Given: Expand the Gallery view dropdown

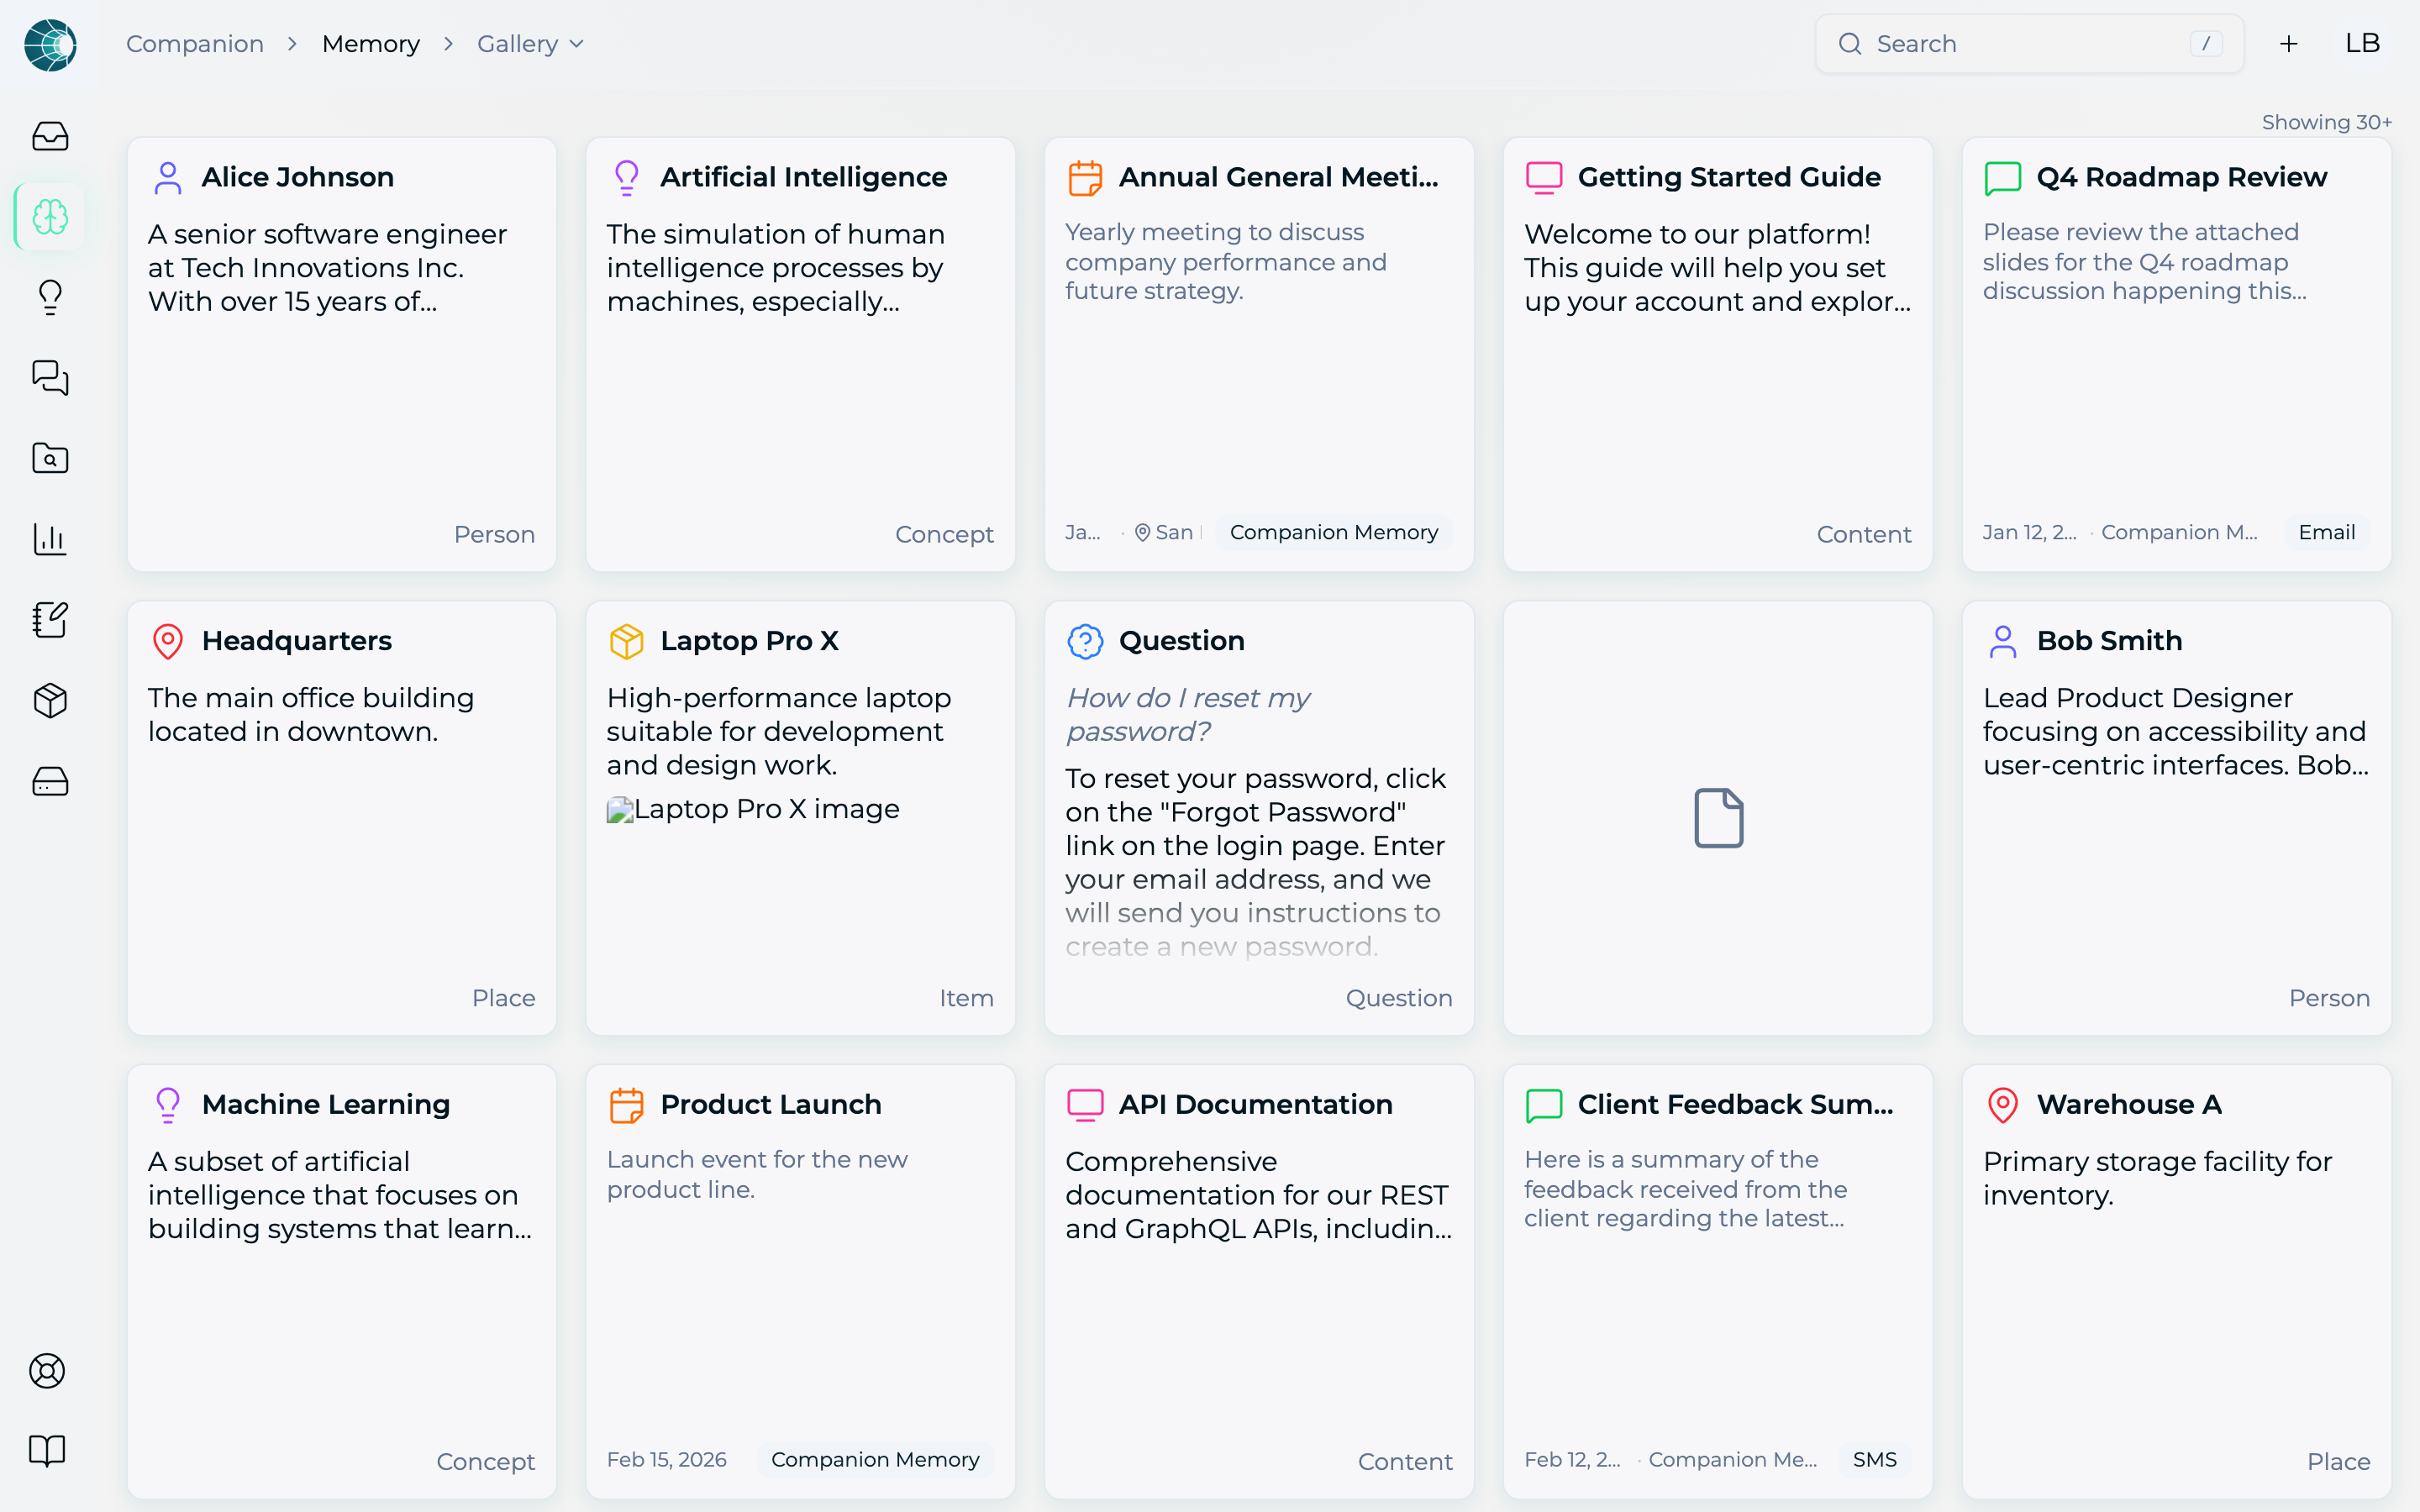Looking at the screenshot, I should click(530, 44).
